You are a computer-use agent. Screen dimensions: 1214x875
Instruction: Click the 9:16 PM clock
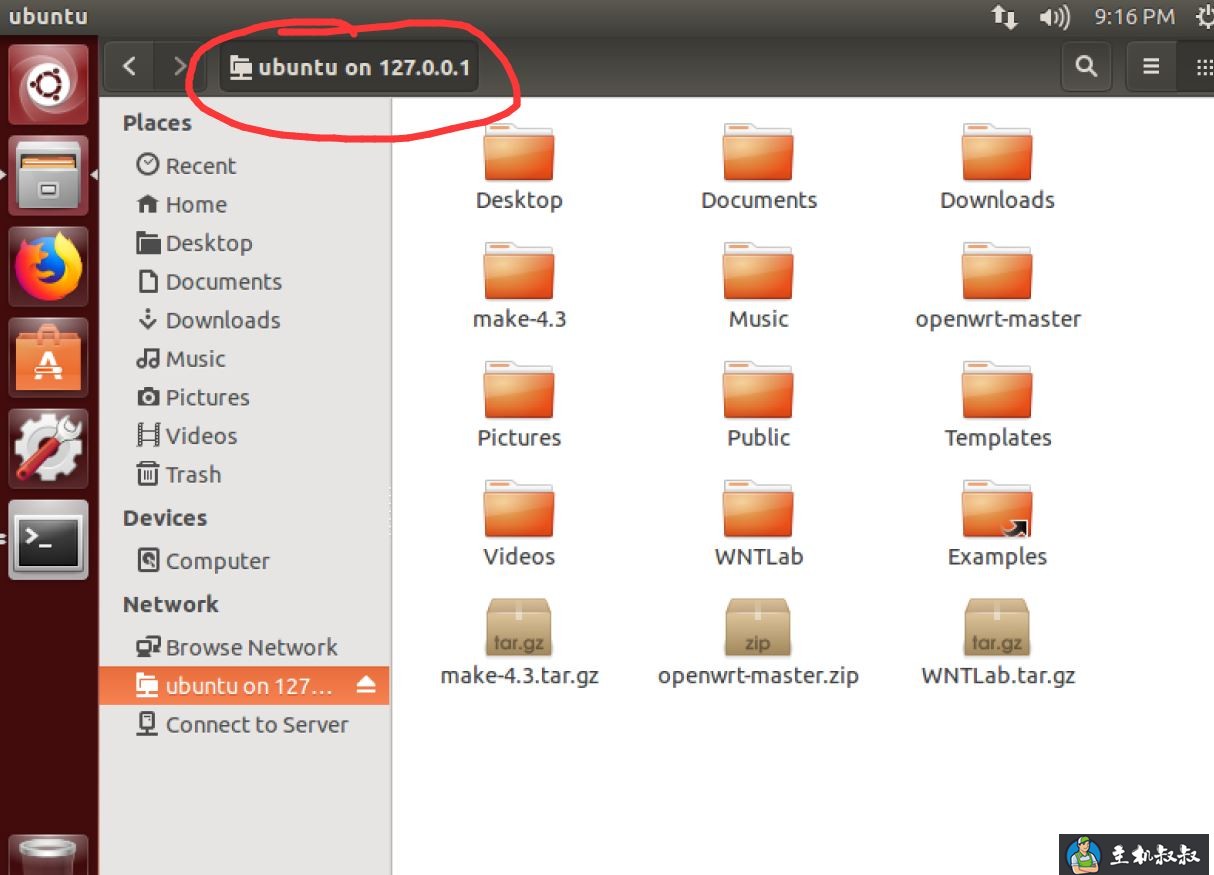(x=1134, y=16)
